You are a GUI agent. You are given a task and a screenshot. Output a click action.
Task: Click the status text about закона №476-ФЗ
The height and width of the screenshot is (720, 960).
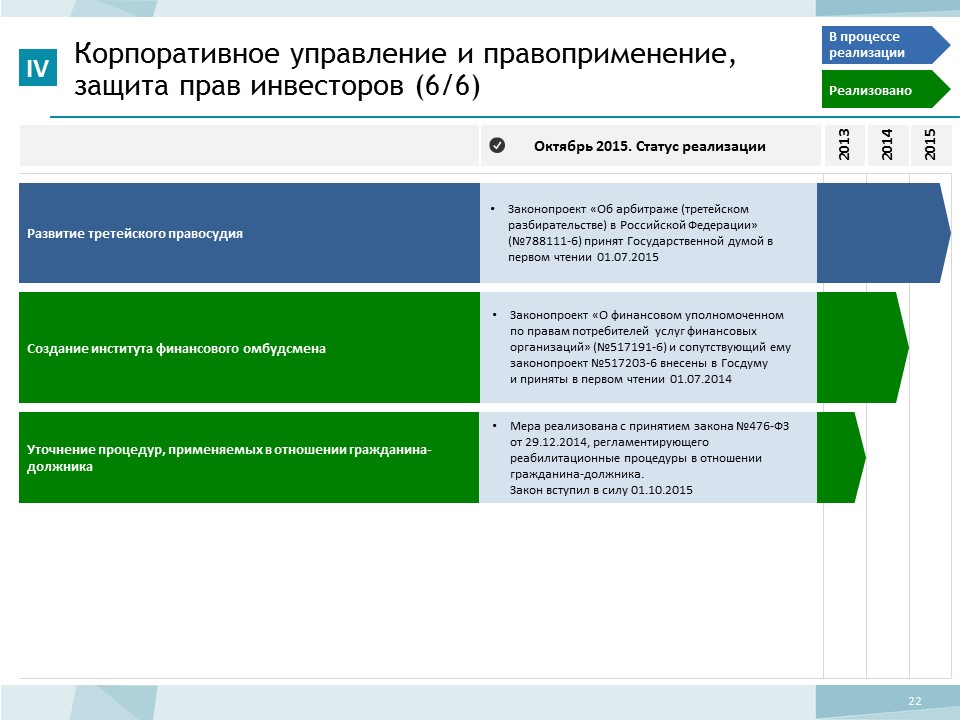[650, 457]
